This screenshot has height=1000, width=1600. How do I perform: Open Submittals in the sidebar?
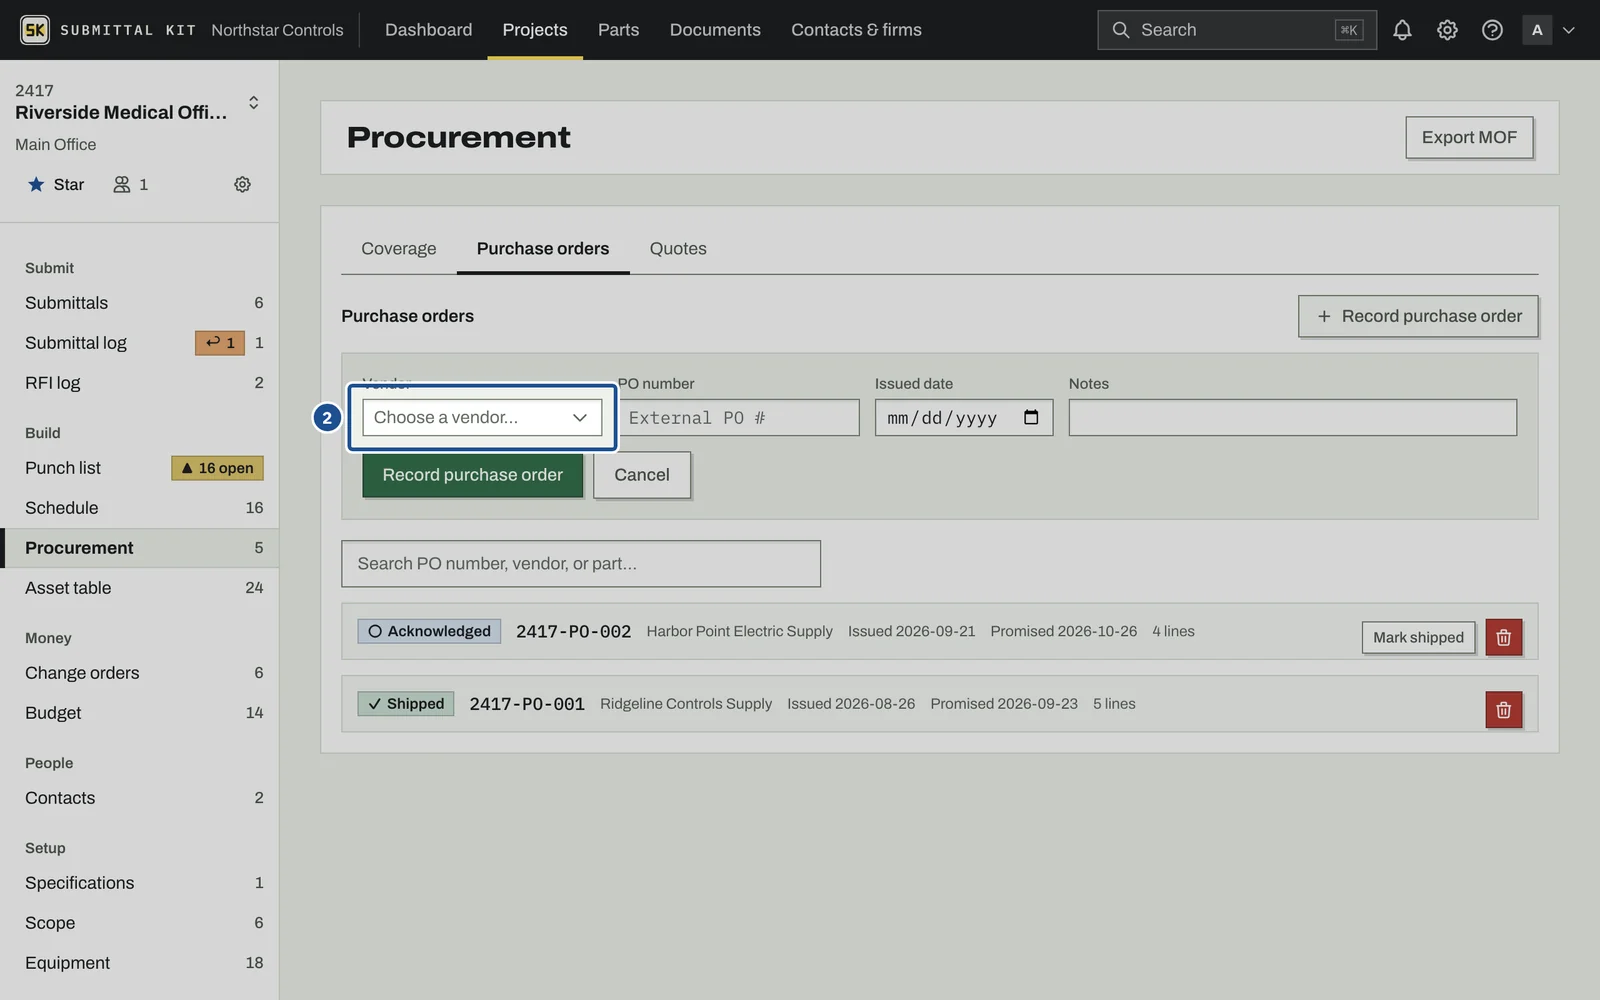pos(140,303)
